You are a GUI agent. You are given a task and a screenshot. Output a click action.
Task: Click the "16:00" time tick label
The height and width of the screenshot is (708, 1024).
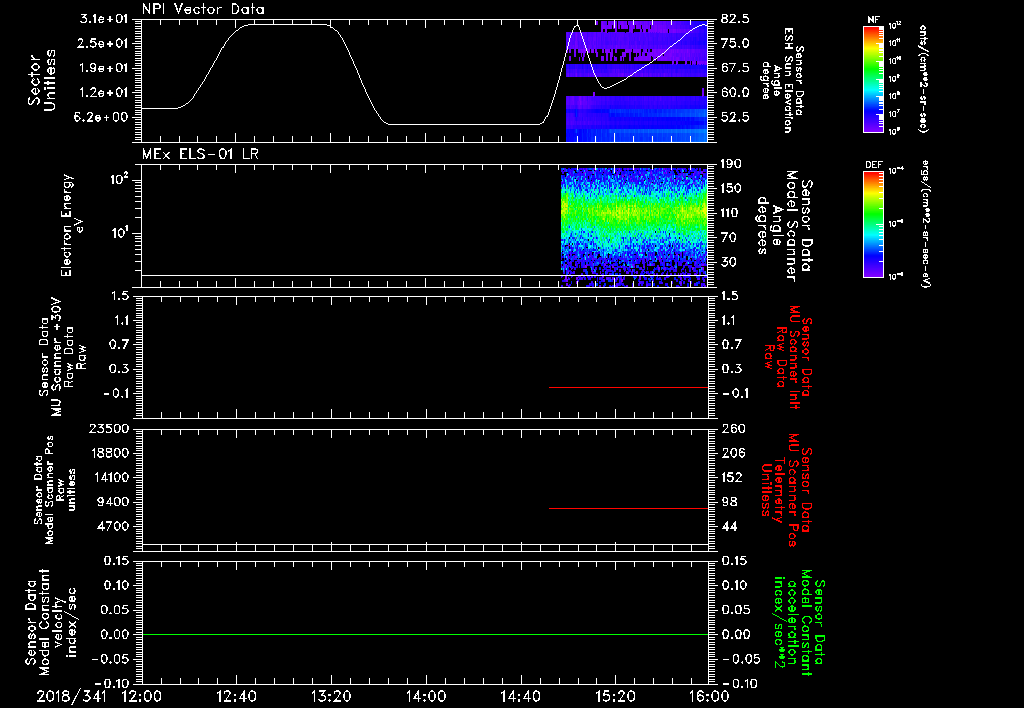coord(709,696)
